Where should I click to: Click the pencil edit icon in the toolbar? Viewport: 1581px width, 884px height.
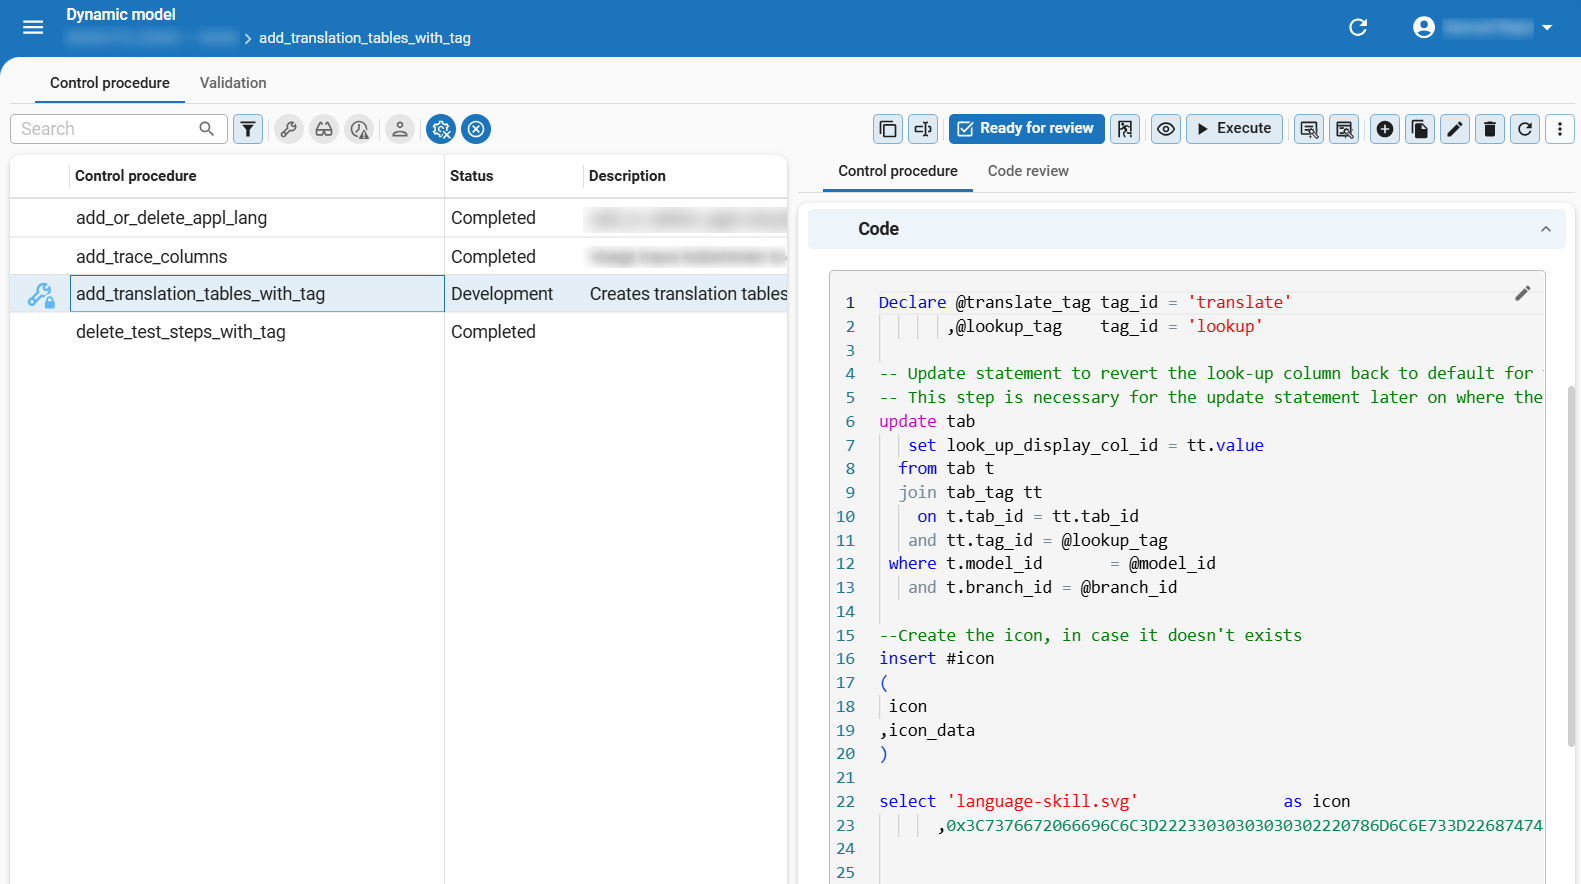click(1455, 129)
